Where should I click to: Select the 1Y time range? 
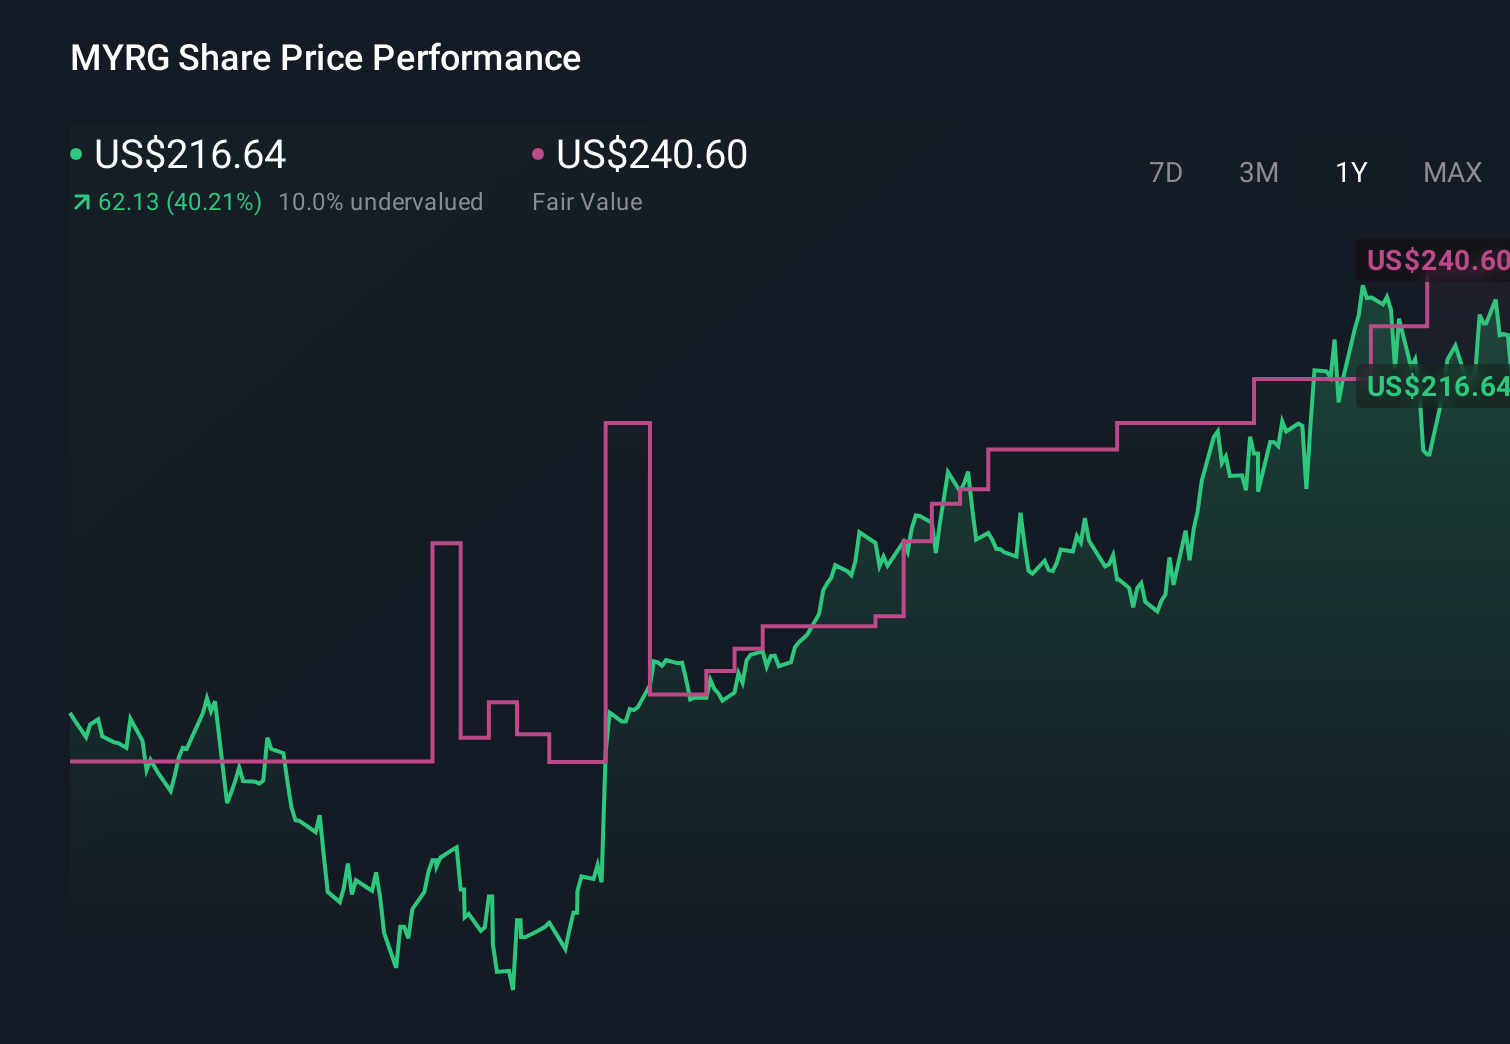tap(1350, 172)
